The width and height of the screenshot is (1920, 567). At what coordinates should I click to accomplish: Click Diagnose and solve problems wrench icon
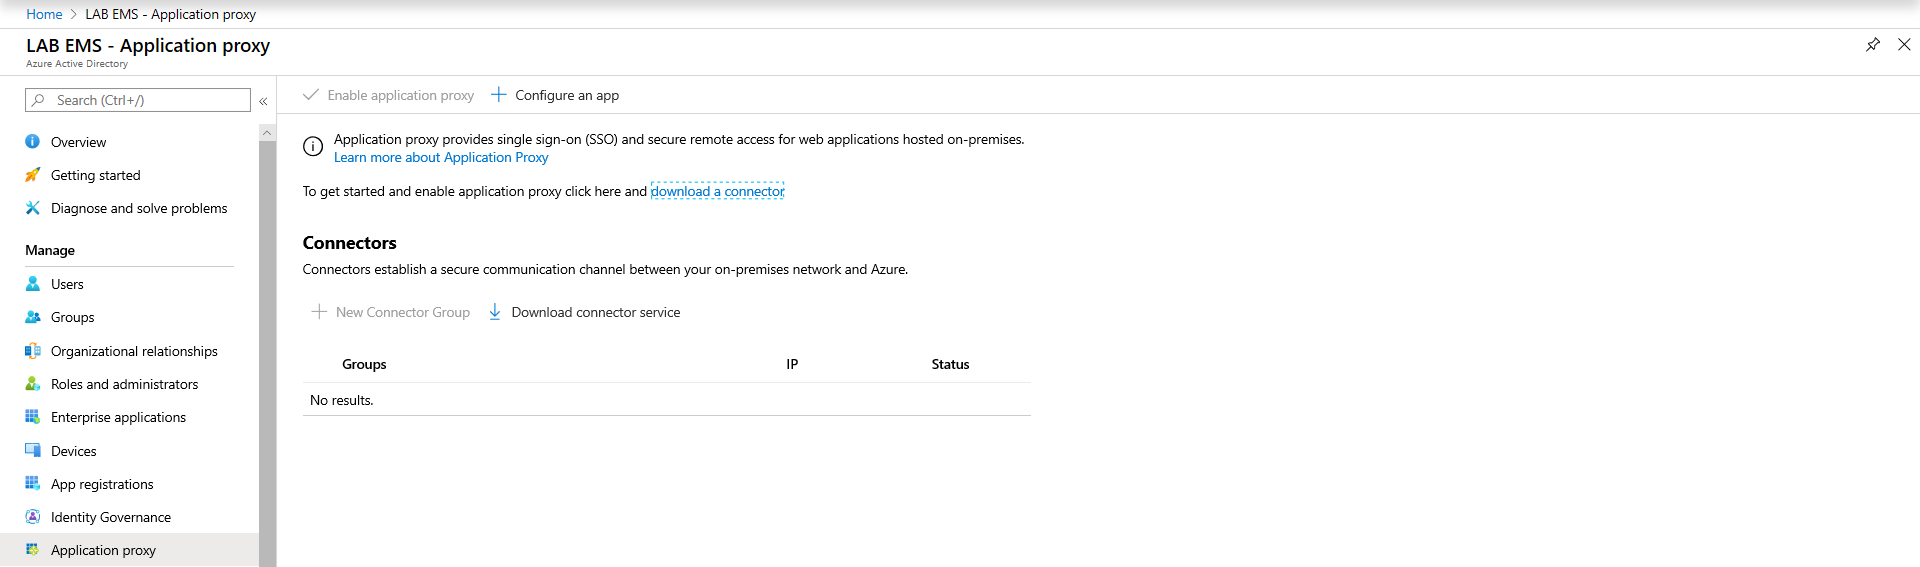(32, 208)
